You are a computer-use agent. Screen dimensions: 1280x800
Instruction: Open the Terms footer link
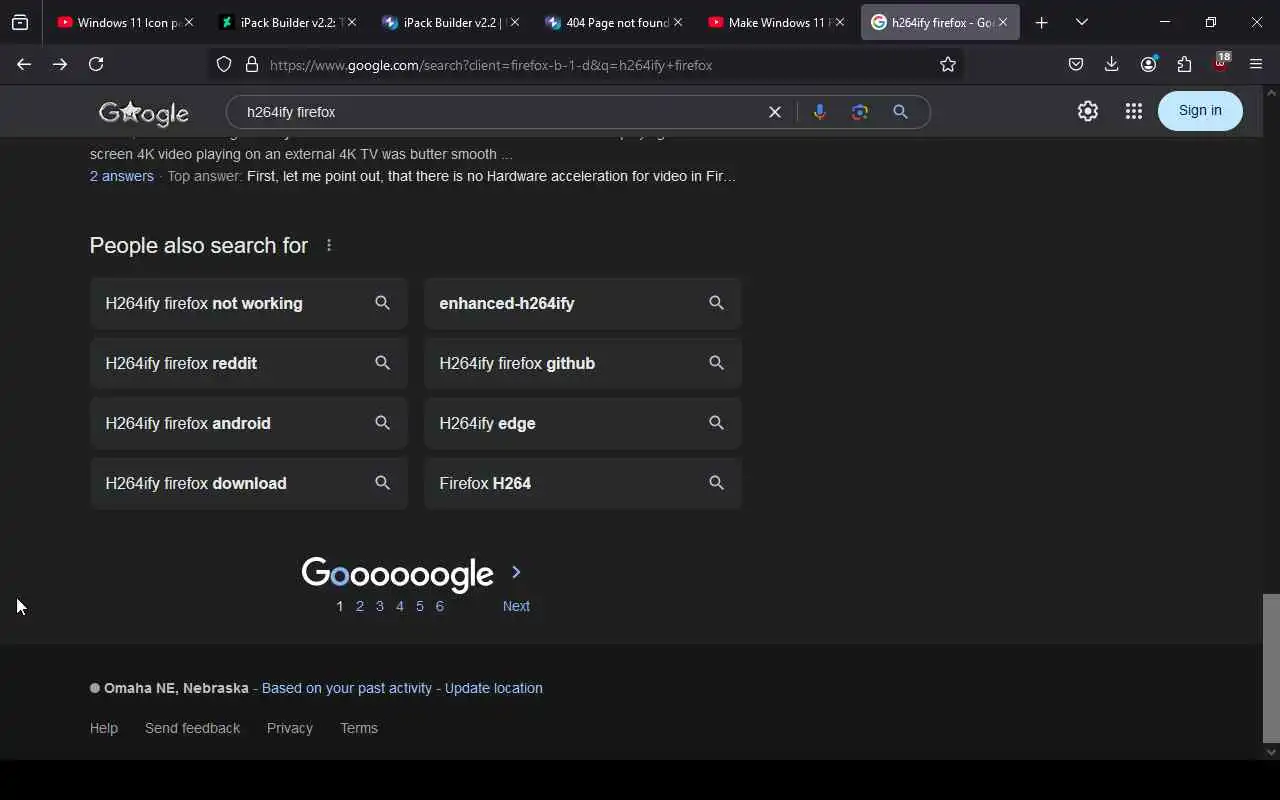(359, 728)
